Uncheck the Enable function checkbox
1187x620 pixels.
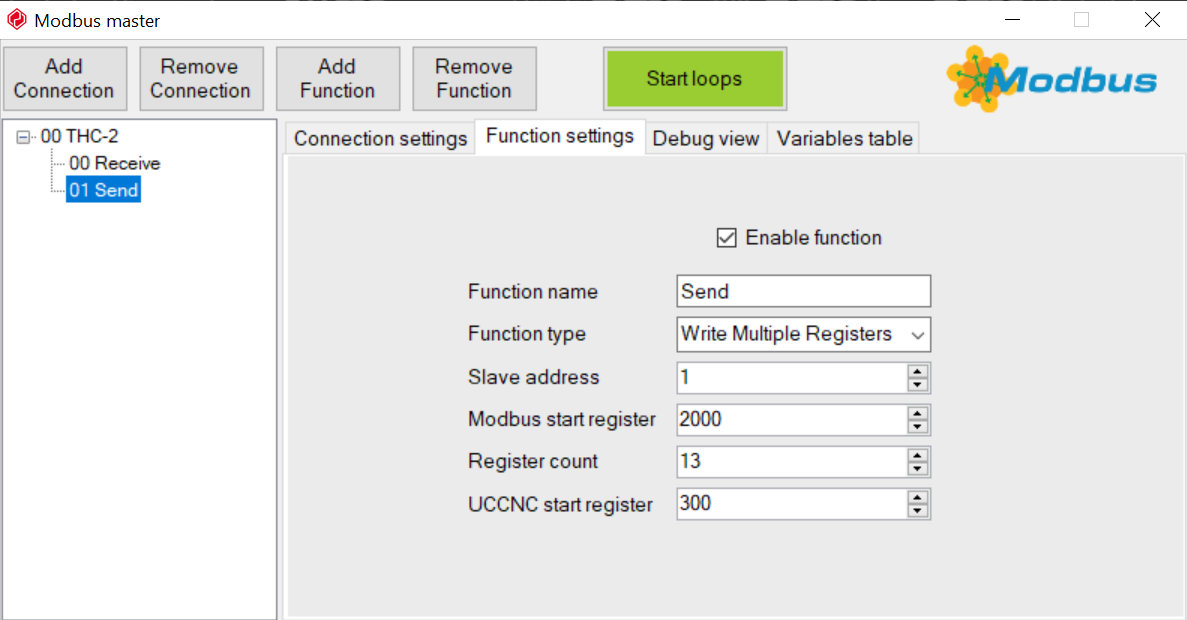coord(726,238)
